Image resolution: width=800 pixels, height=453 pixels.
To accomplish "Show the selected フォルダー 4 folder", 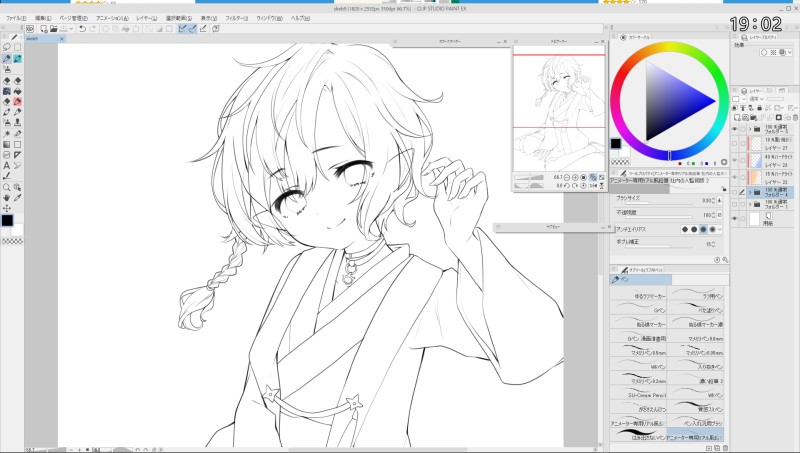I will coord(735,192).
